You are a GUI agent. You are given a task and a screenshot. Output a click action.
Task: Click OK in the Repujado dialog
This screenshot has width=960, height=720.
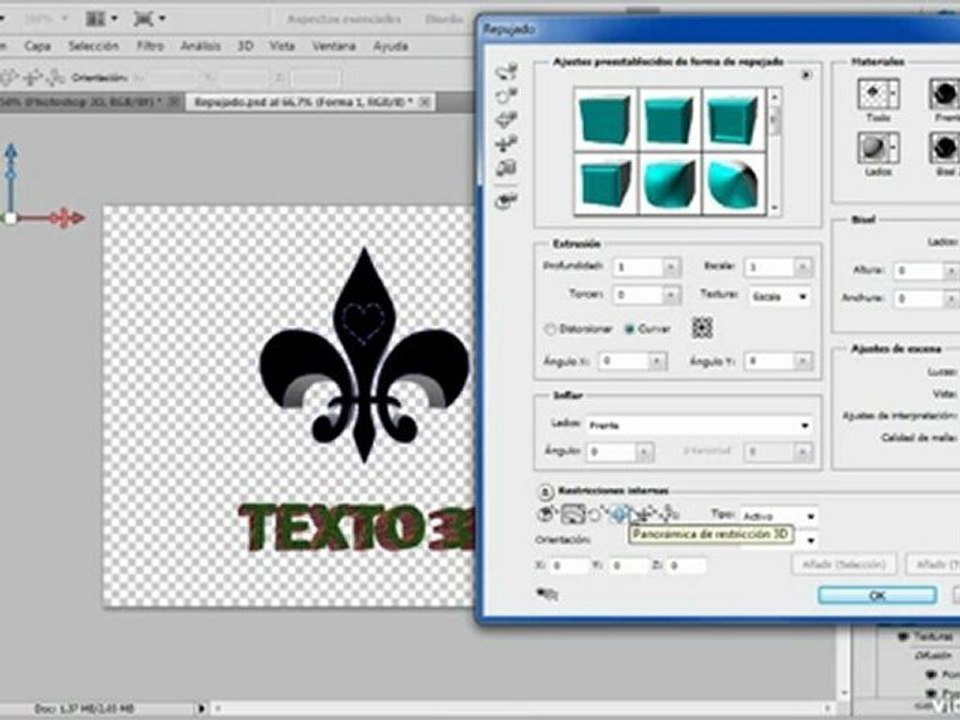pos(877,594)
